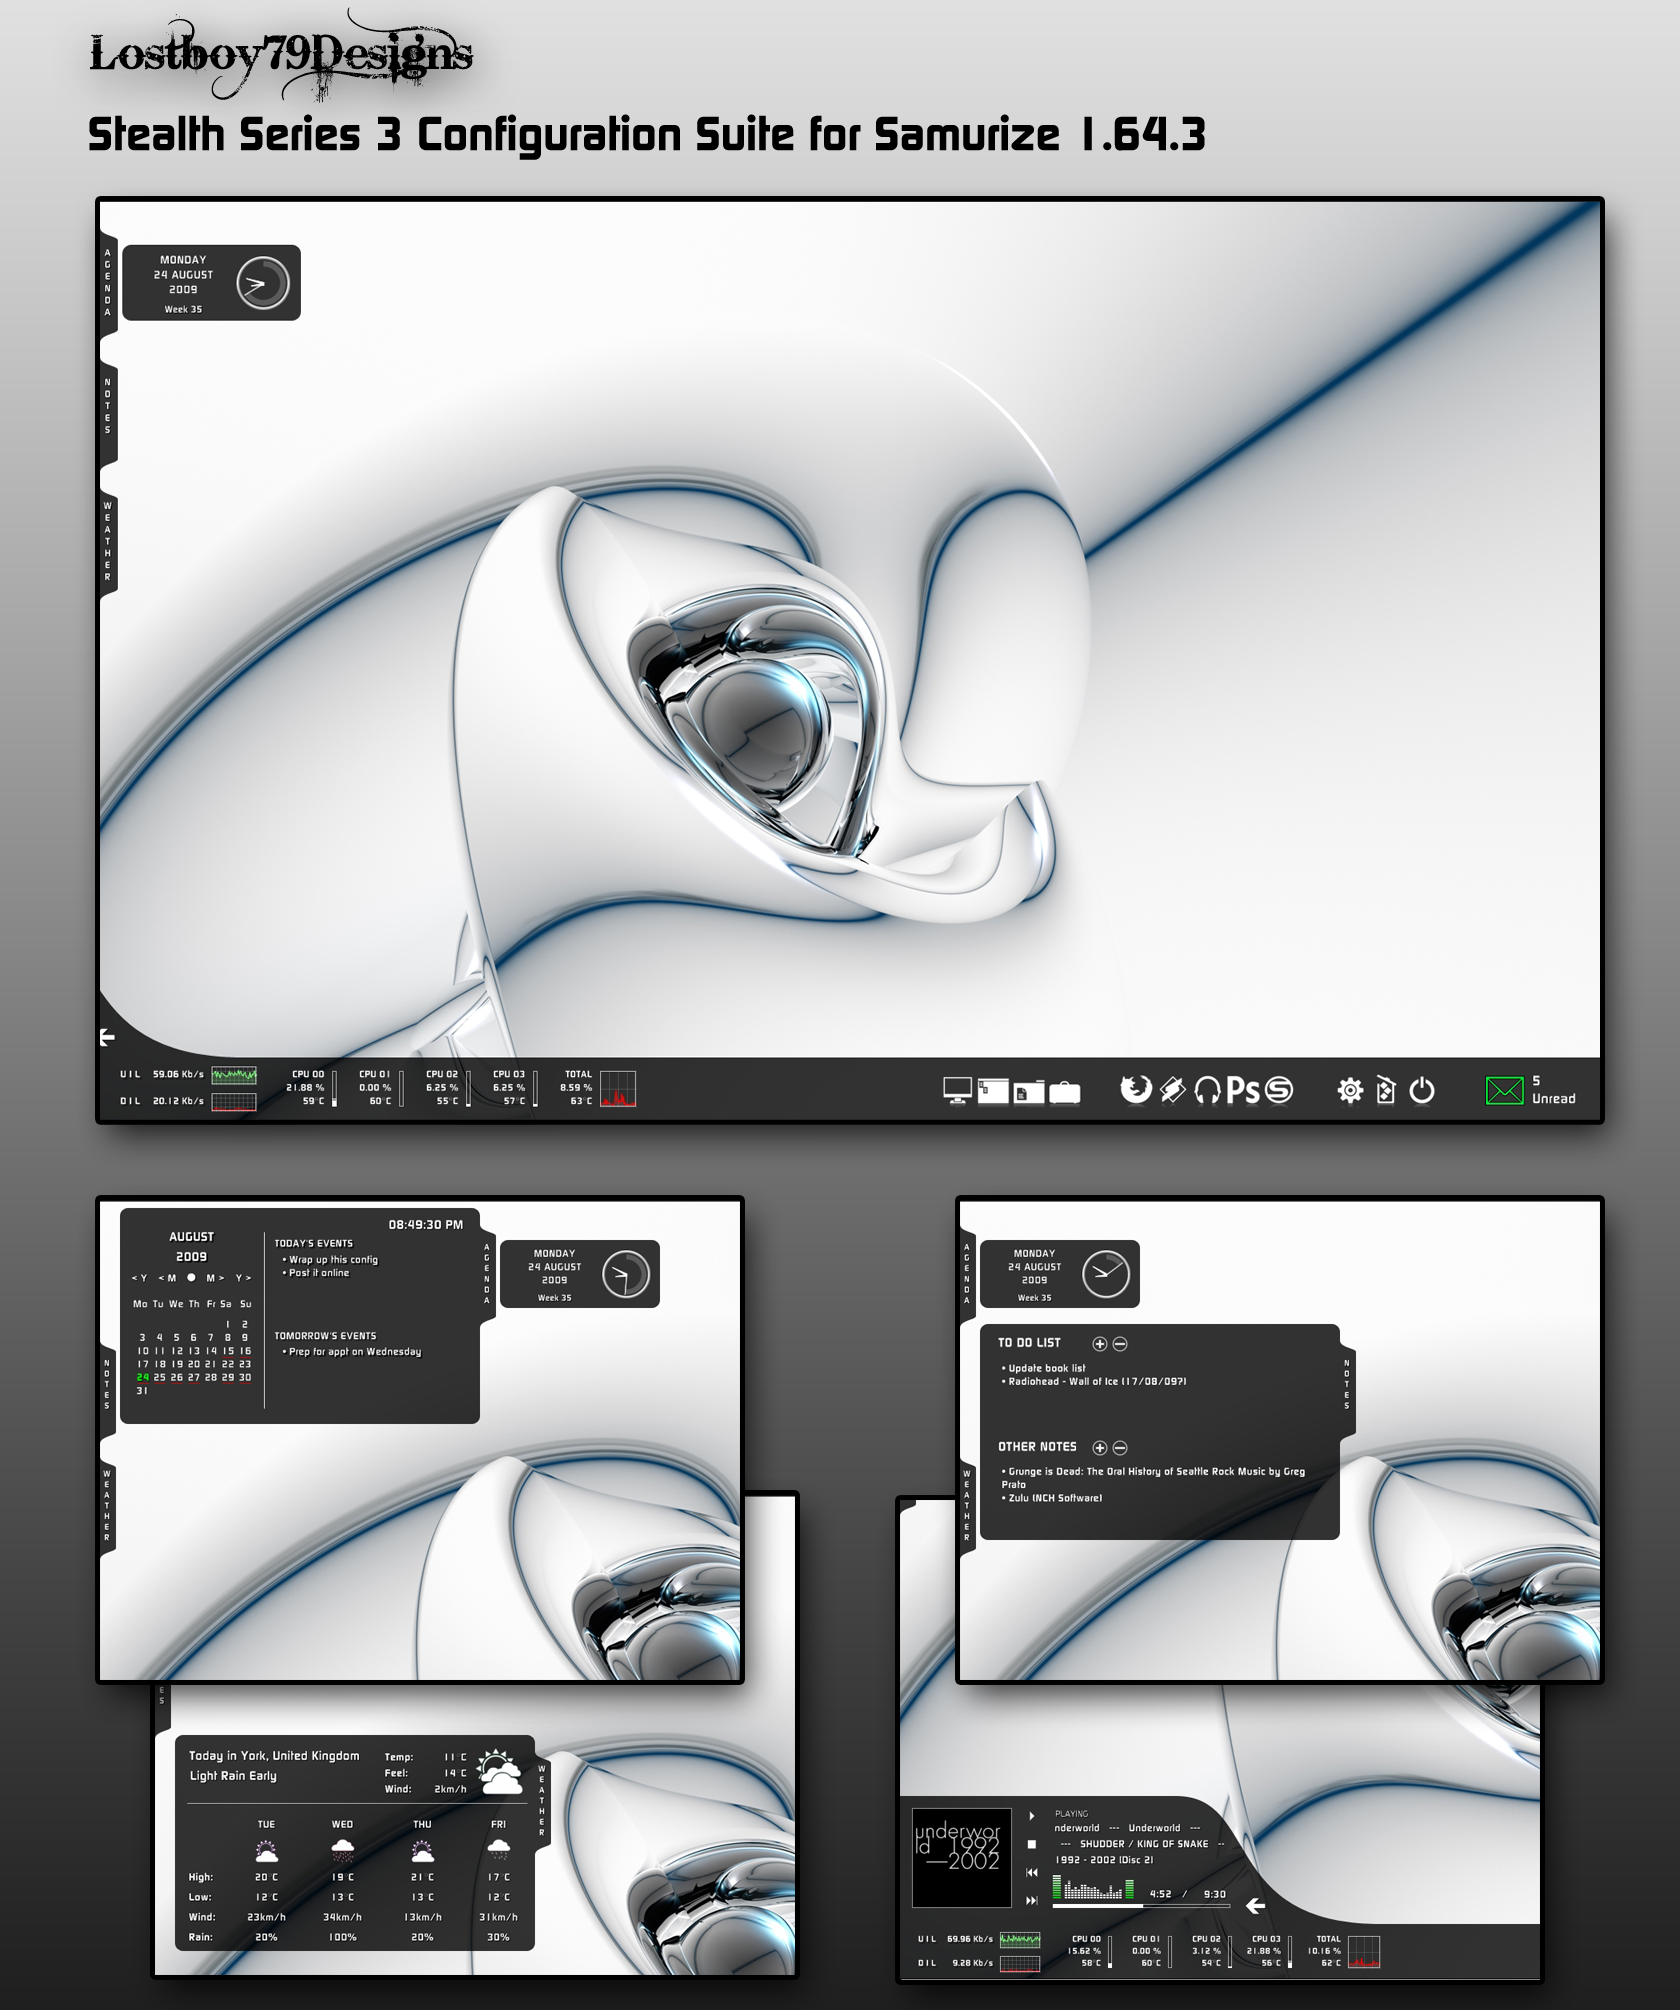Expand AGENDA side tab on main desktop
The image size is (1680, 2010).
pyautogui.click(x=108, y=283)
